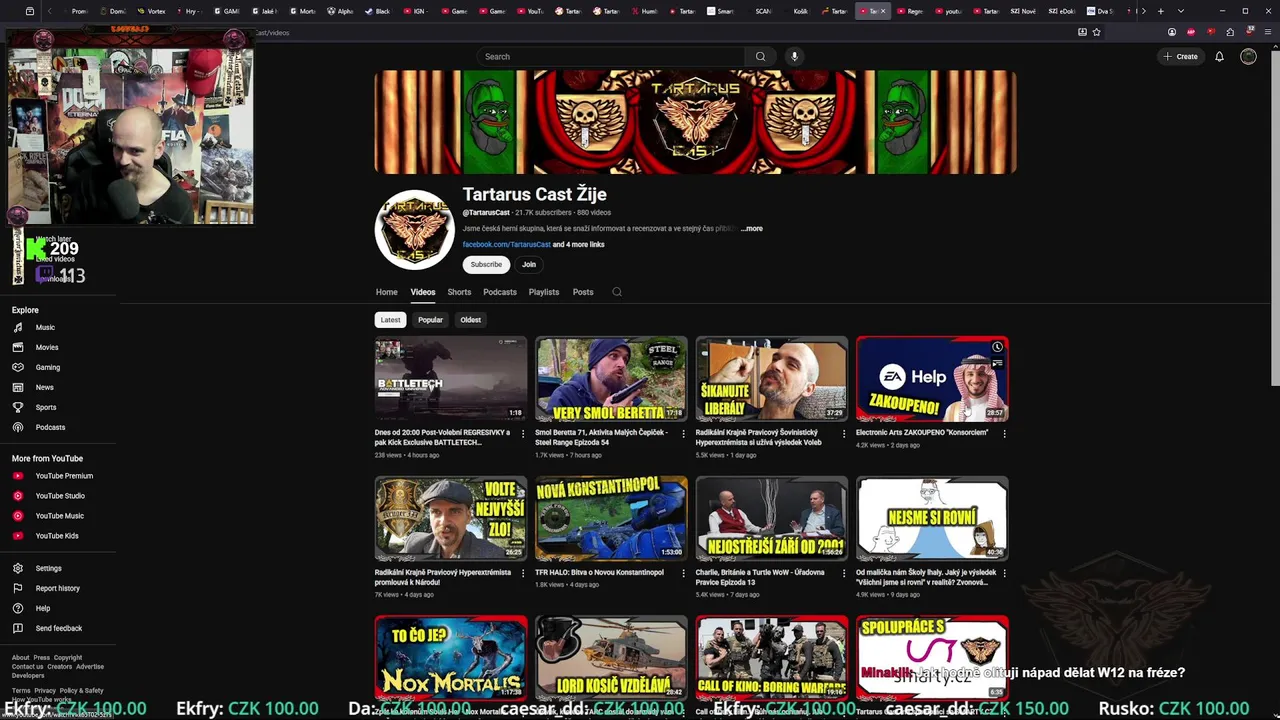The height and width of the screenshot is (720, 1280).
Task: Subscribe to Tartarus Cast channel
Action: pos(486,264)
